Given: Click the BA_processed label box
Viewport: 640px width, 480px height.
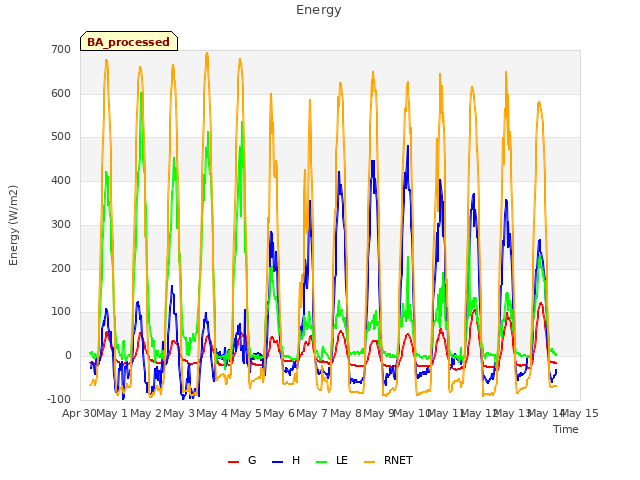Looking at the screenshot, I should point(129,41).
